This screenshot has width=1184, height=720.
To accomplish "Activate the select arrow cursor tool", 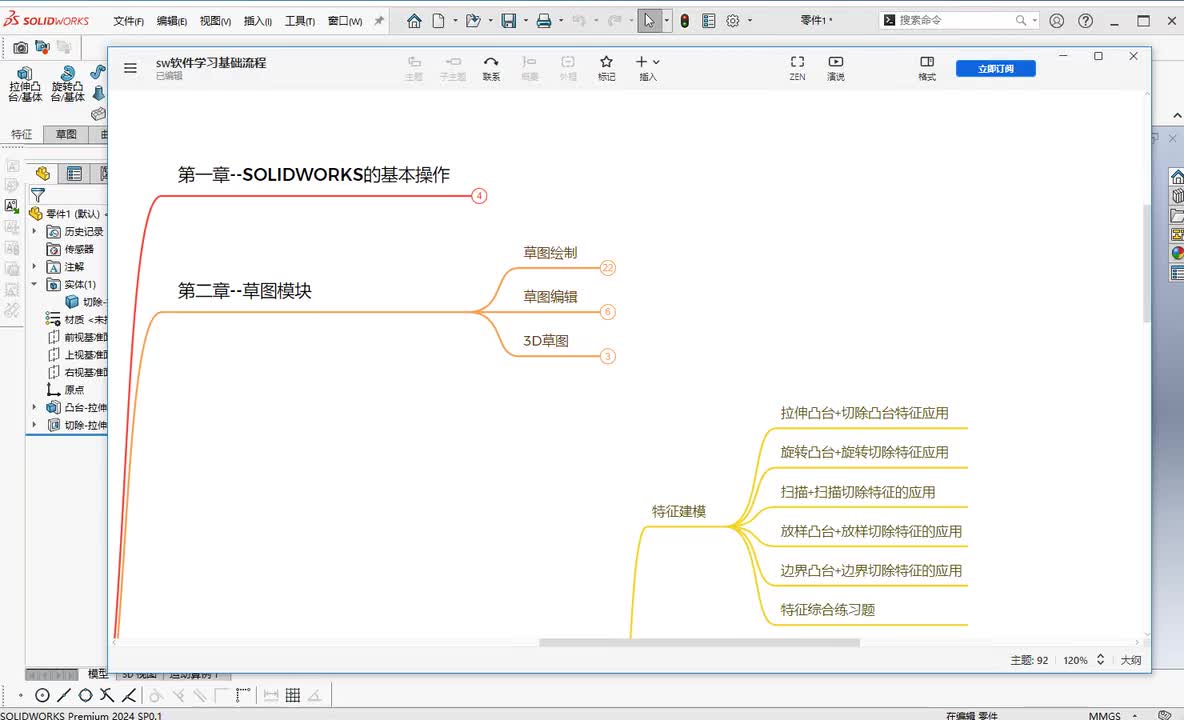I will [649, 20].
